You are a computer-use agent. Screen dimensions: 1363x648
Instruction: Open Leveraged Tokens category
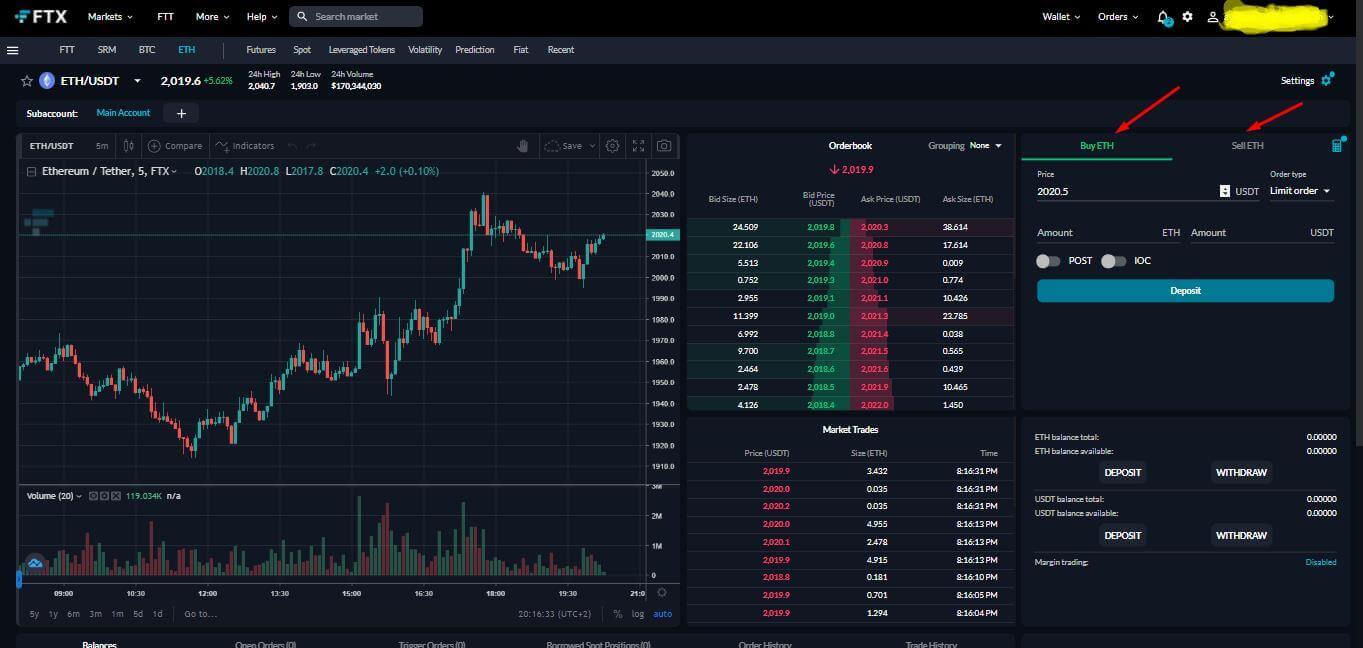point(361,50)
